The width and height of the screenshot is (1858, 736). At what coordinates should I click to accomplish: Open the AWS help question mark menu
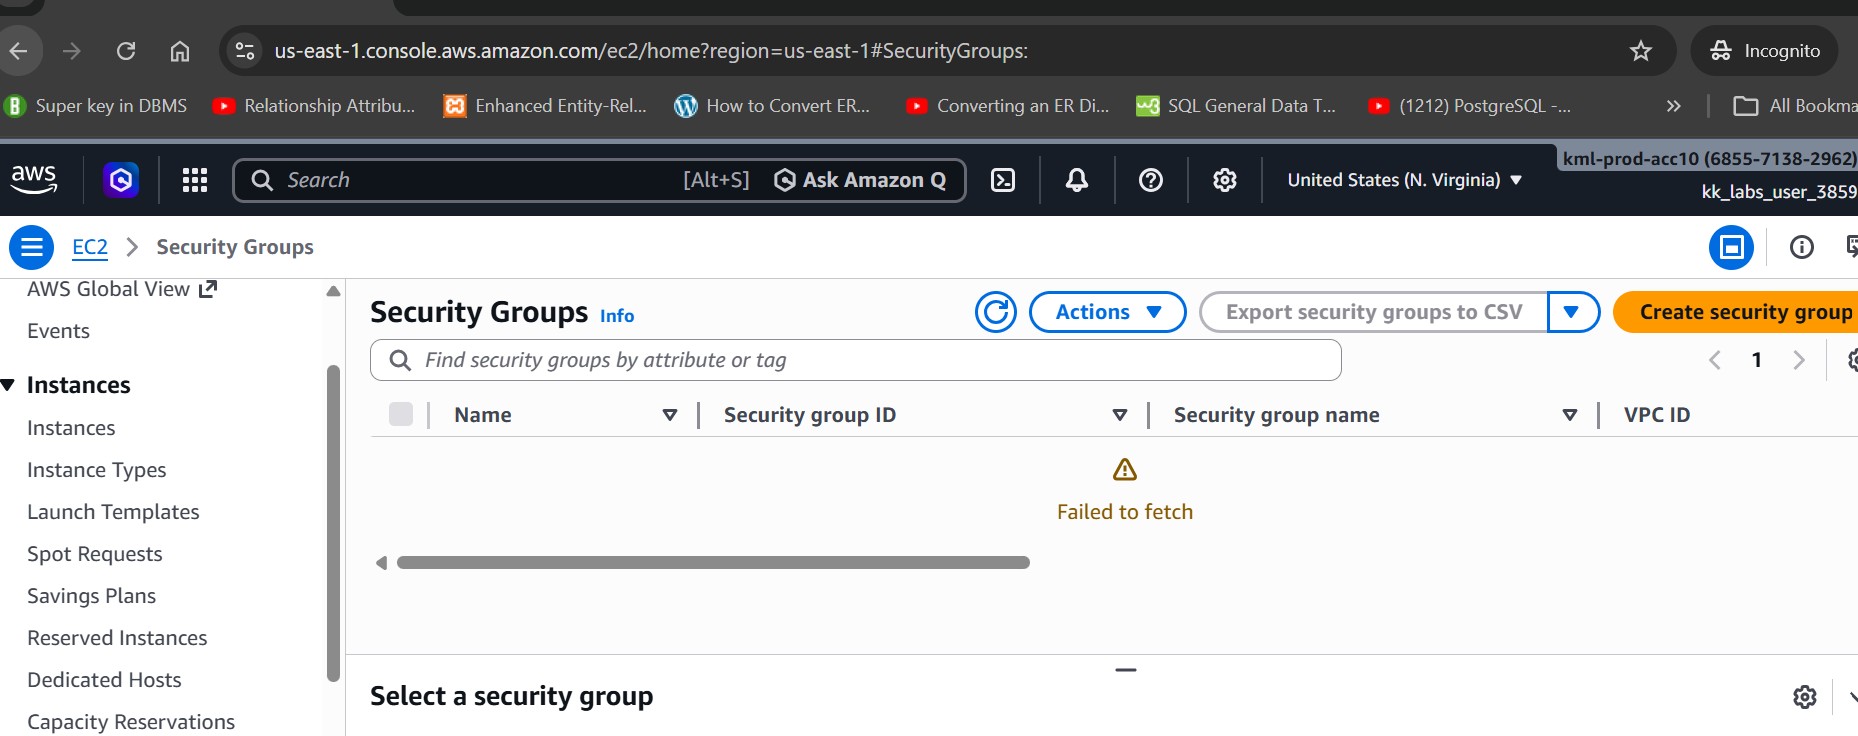pyautogui.click(x=1151, y=180)
